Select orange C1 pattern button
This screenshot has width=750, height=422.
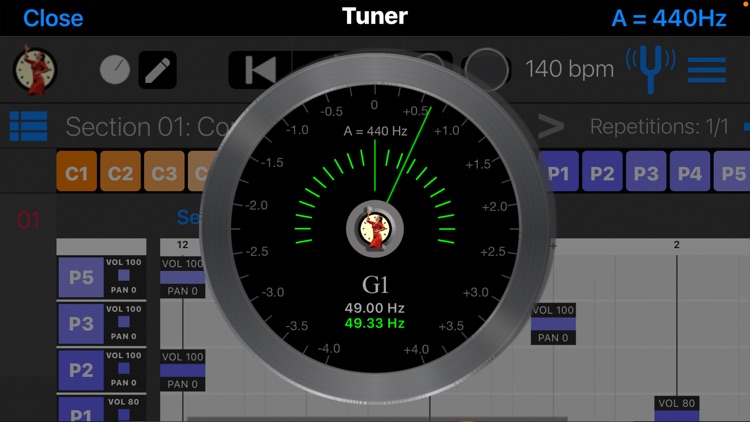tap(77, 172)
